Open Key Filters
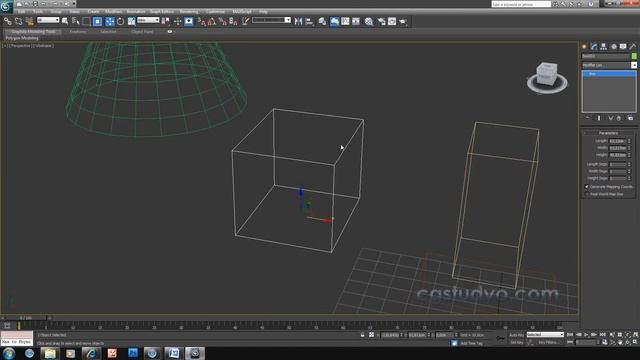 click(x=549, y=342)
